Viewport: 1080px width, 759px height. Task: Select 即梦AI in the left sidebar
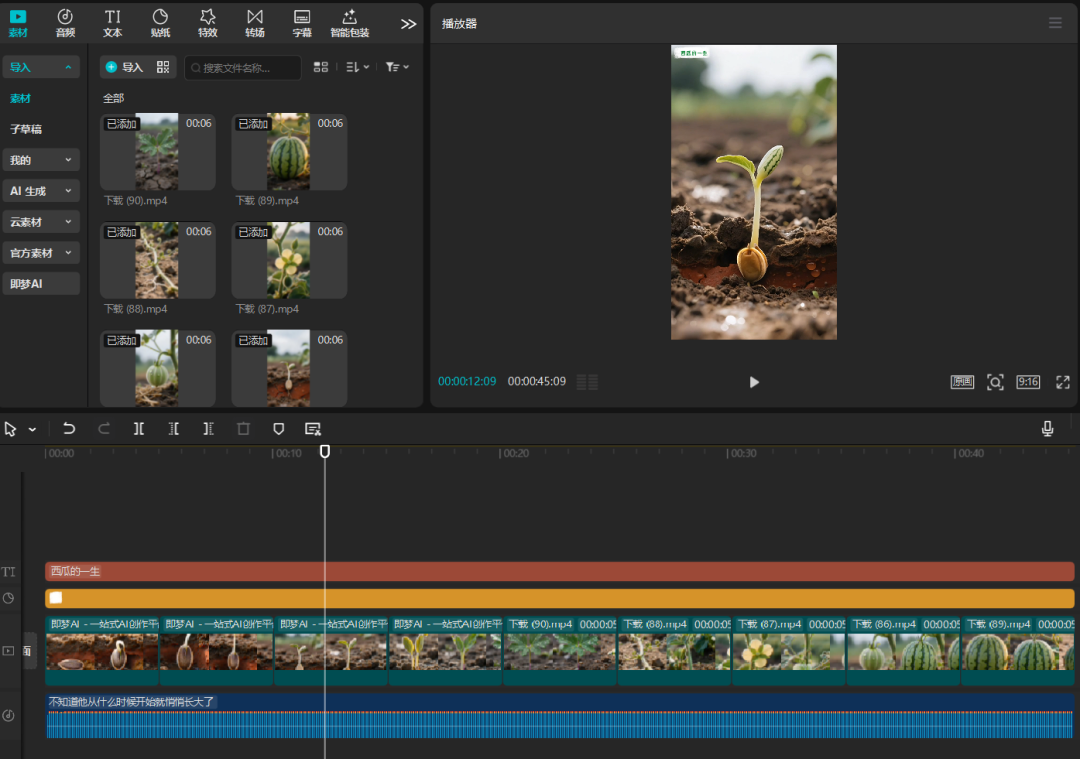click(x=40, y=283)
